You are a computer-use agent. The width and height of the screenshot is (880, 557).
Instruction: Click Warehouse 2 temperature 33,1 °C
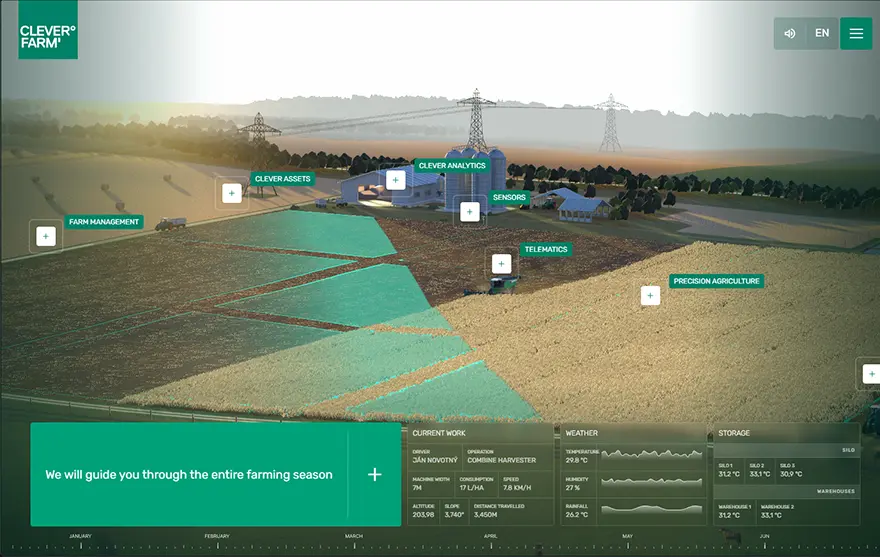tap(771, 515)
